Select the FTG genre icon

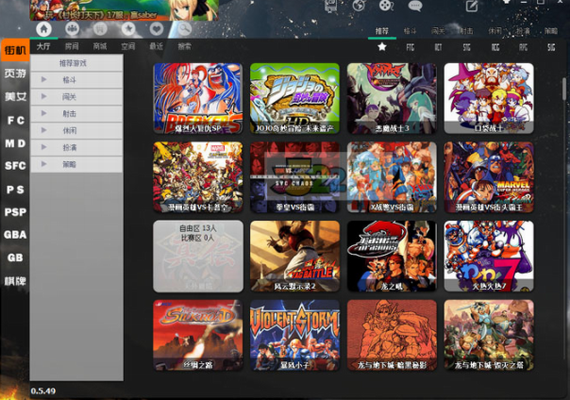tap(410, 47)
